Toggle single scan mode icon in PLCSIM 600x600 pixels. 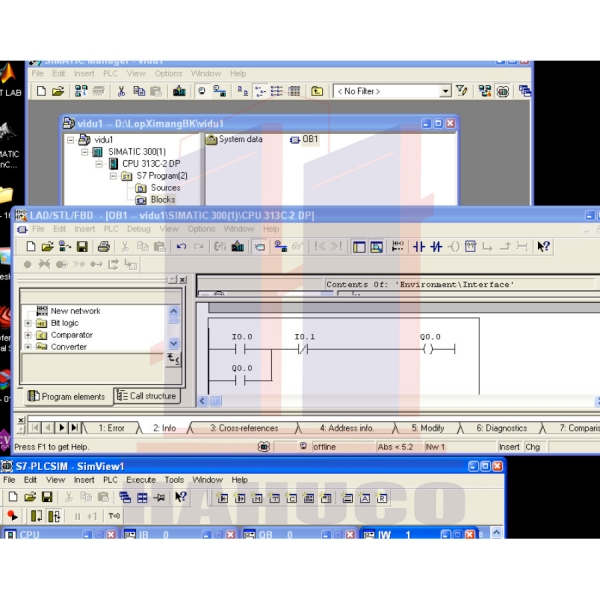point(36,516)
